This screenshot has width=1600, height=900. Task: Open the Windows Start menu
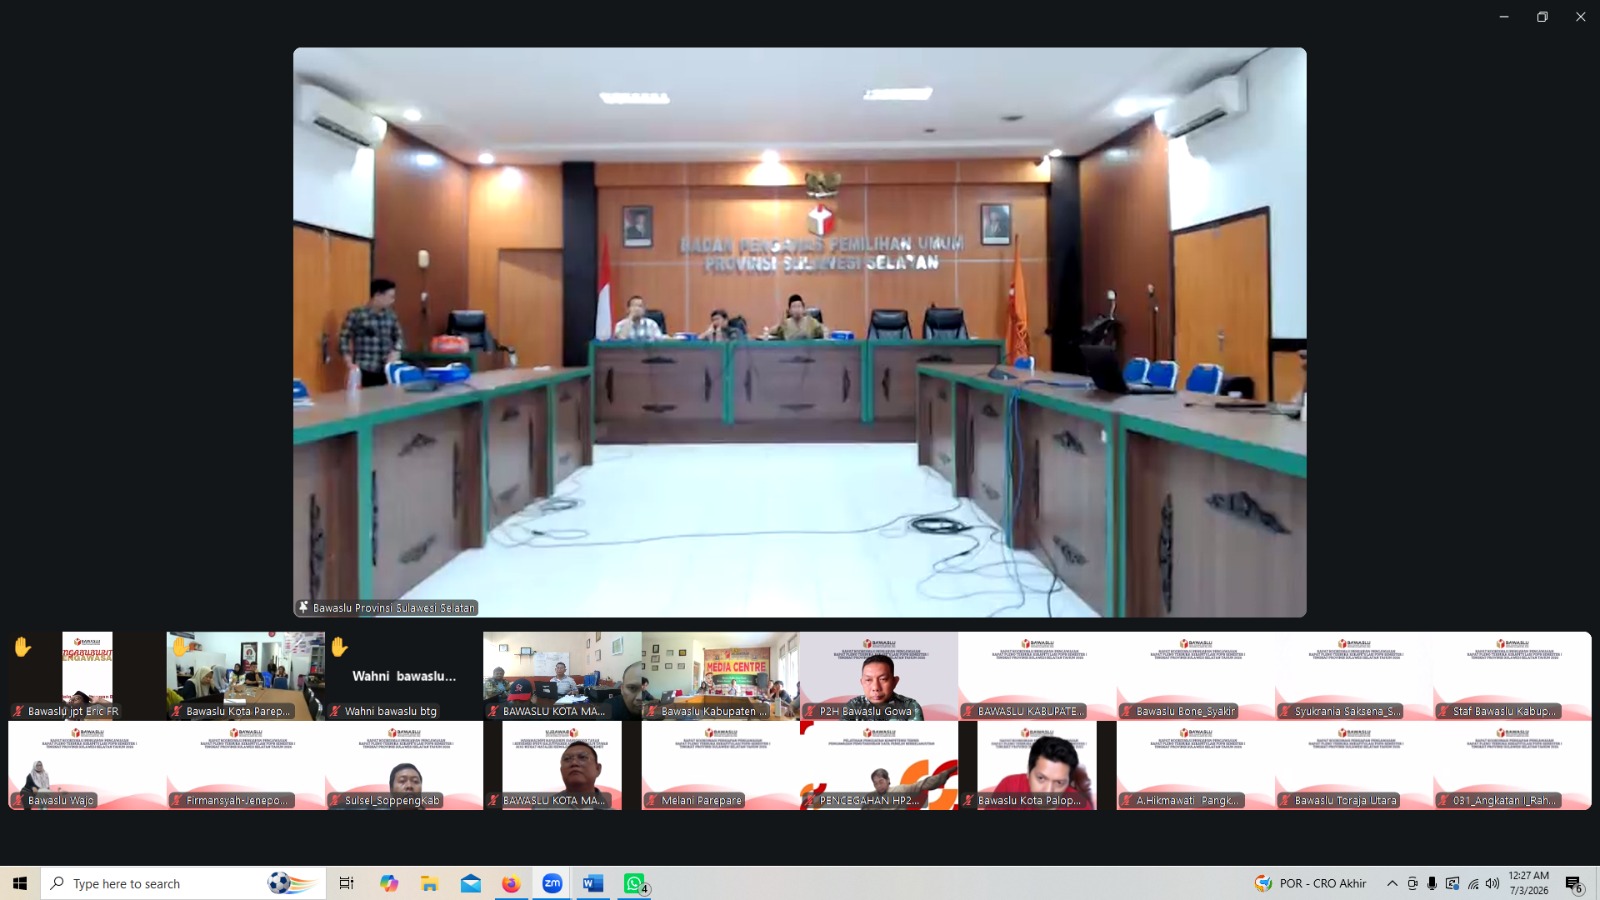pos(20,884)
